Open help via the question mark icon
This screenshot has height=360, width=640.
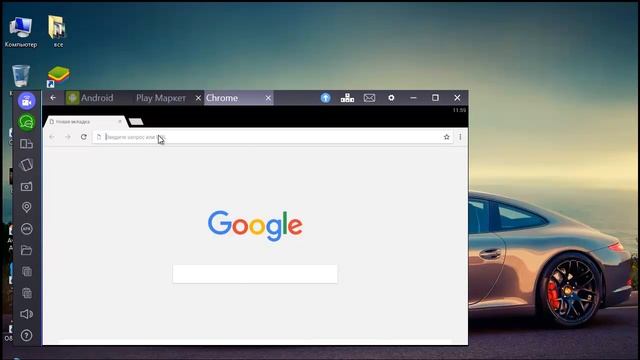pyautogui.click(x=27, y=336)
